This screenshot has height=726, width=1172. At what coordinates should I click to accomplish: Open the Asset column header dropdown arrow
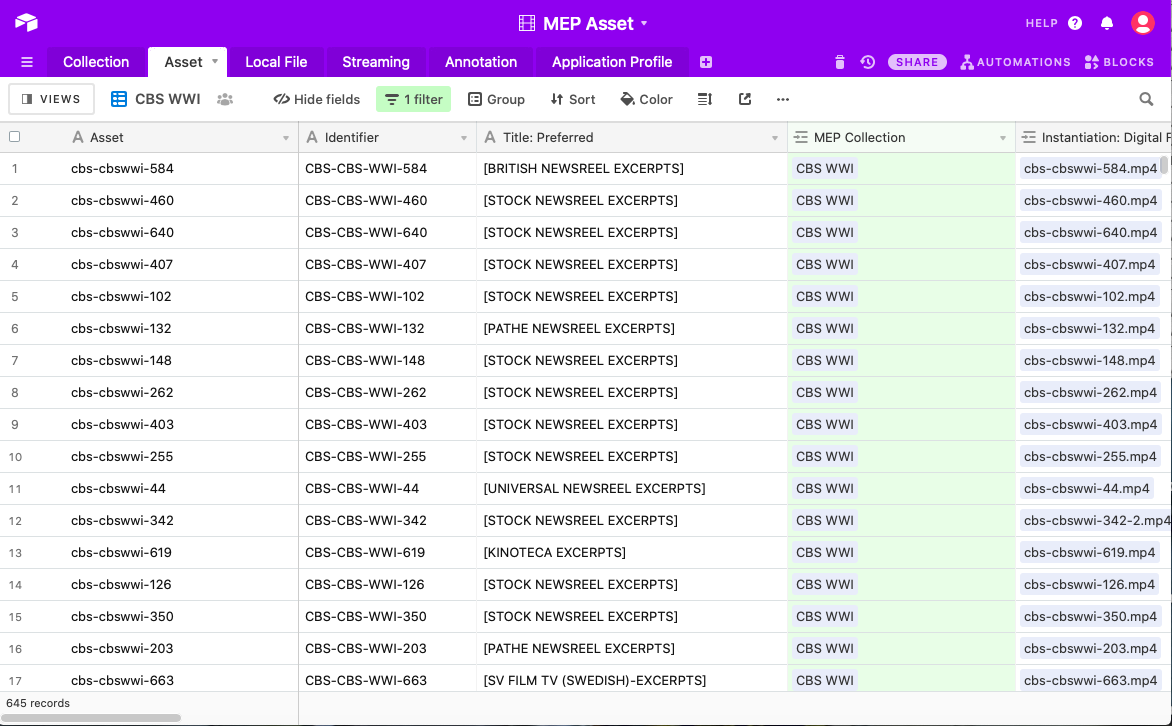coord(286,138)
